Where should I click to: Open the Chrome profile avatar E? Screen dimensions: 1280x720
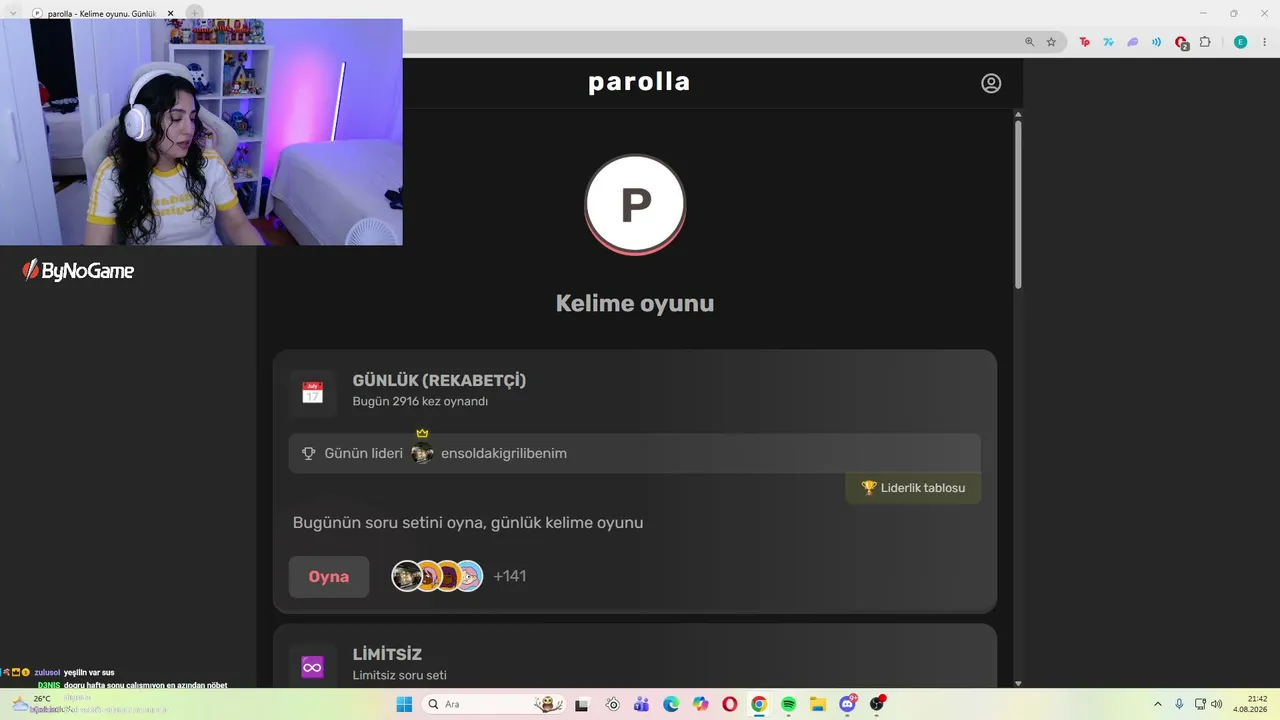pos(1240,42)
